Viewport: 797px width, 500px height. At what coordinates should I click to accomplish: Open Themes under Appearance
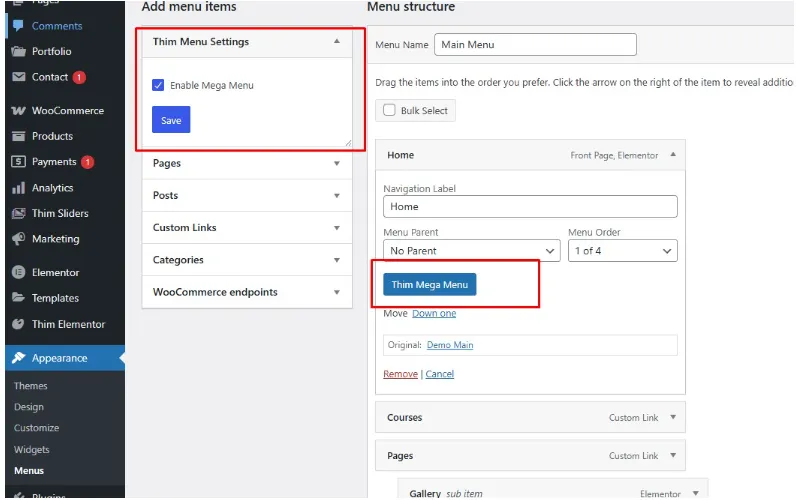(x=30, y=386)
